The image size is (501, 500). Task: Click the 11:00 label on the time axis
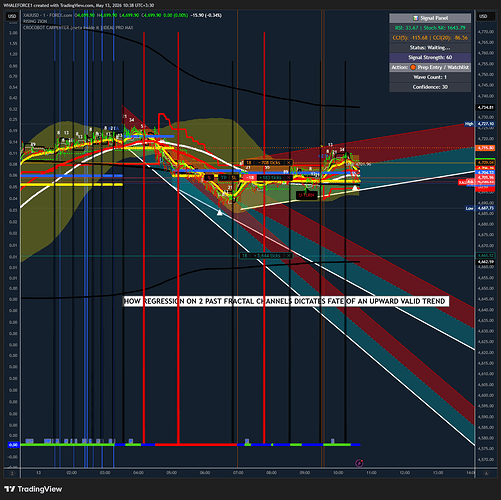pyautogui.click(x=371, y=473)
